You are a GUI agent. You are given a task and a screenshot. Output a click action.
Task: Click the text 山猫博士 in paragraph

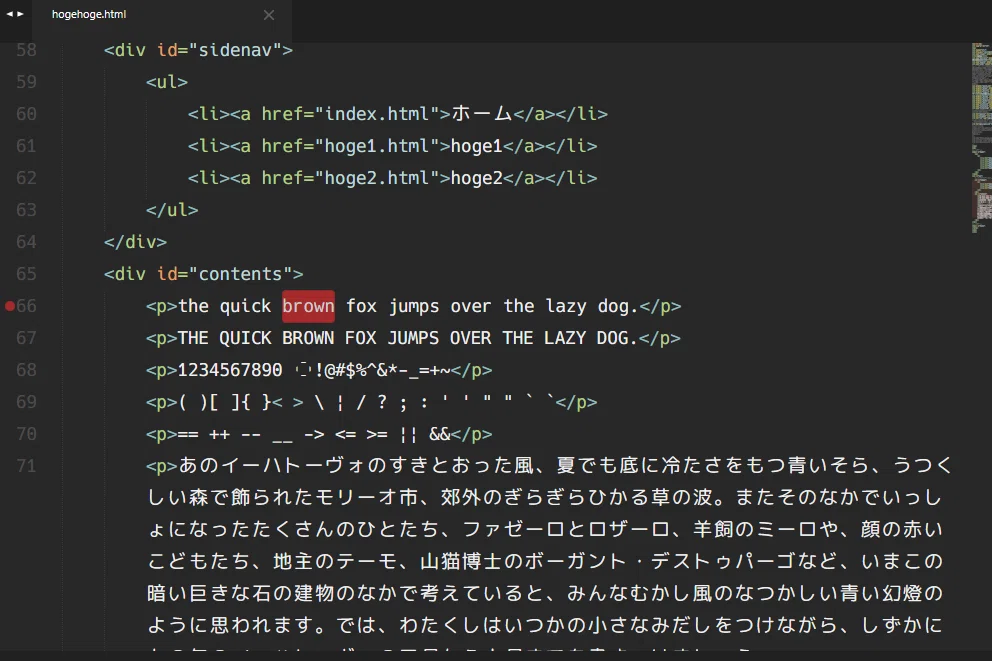point(461,561)
